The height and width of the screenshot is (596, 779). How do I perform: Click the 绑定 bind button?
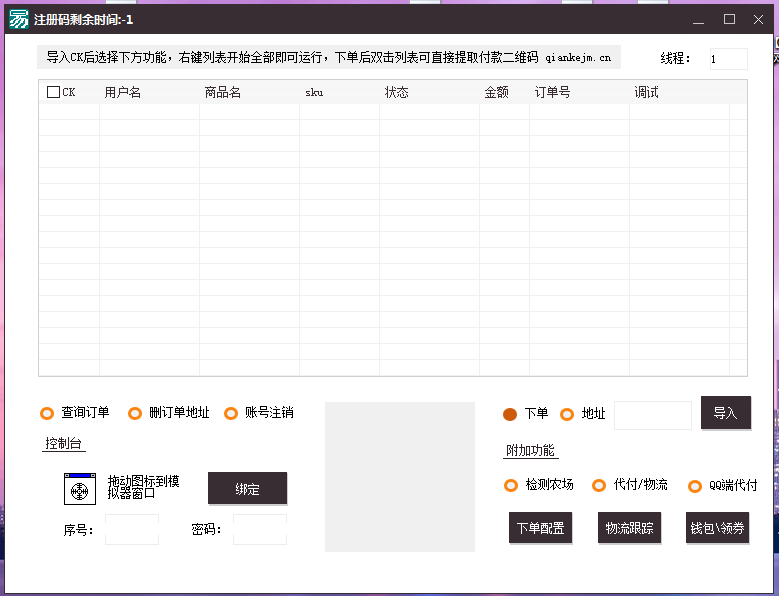(247, 489)
